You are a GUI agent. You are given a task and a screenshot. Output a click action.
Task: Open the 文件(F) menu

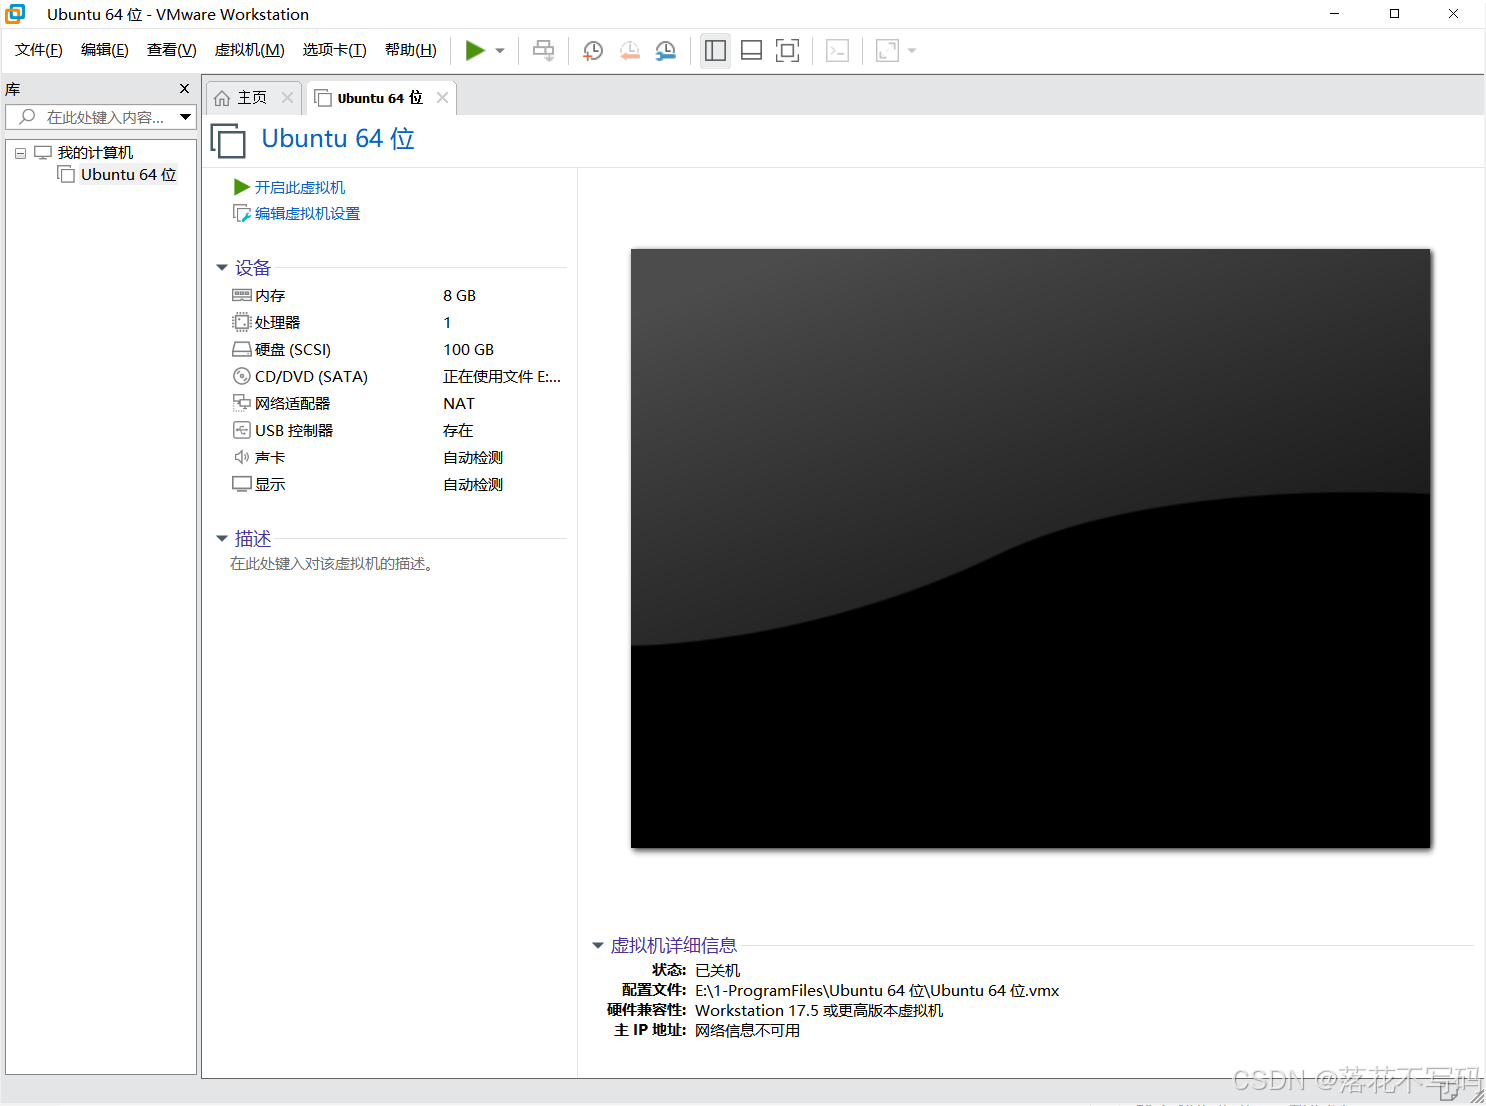(x=39, y=50)
